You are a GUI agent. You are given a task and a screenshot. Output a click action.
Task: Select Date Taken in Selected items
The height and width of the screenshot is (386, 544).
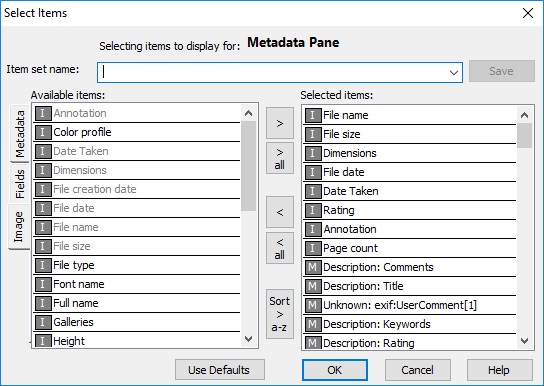410,191
